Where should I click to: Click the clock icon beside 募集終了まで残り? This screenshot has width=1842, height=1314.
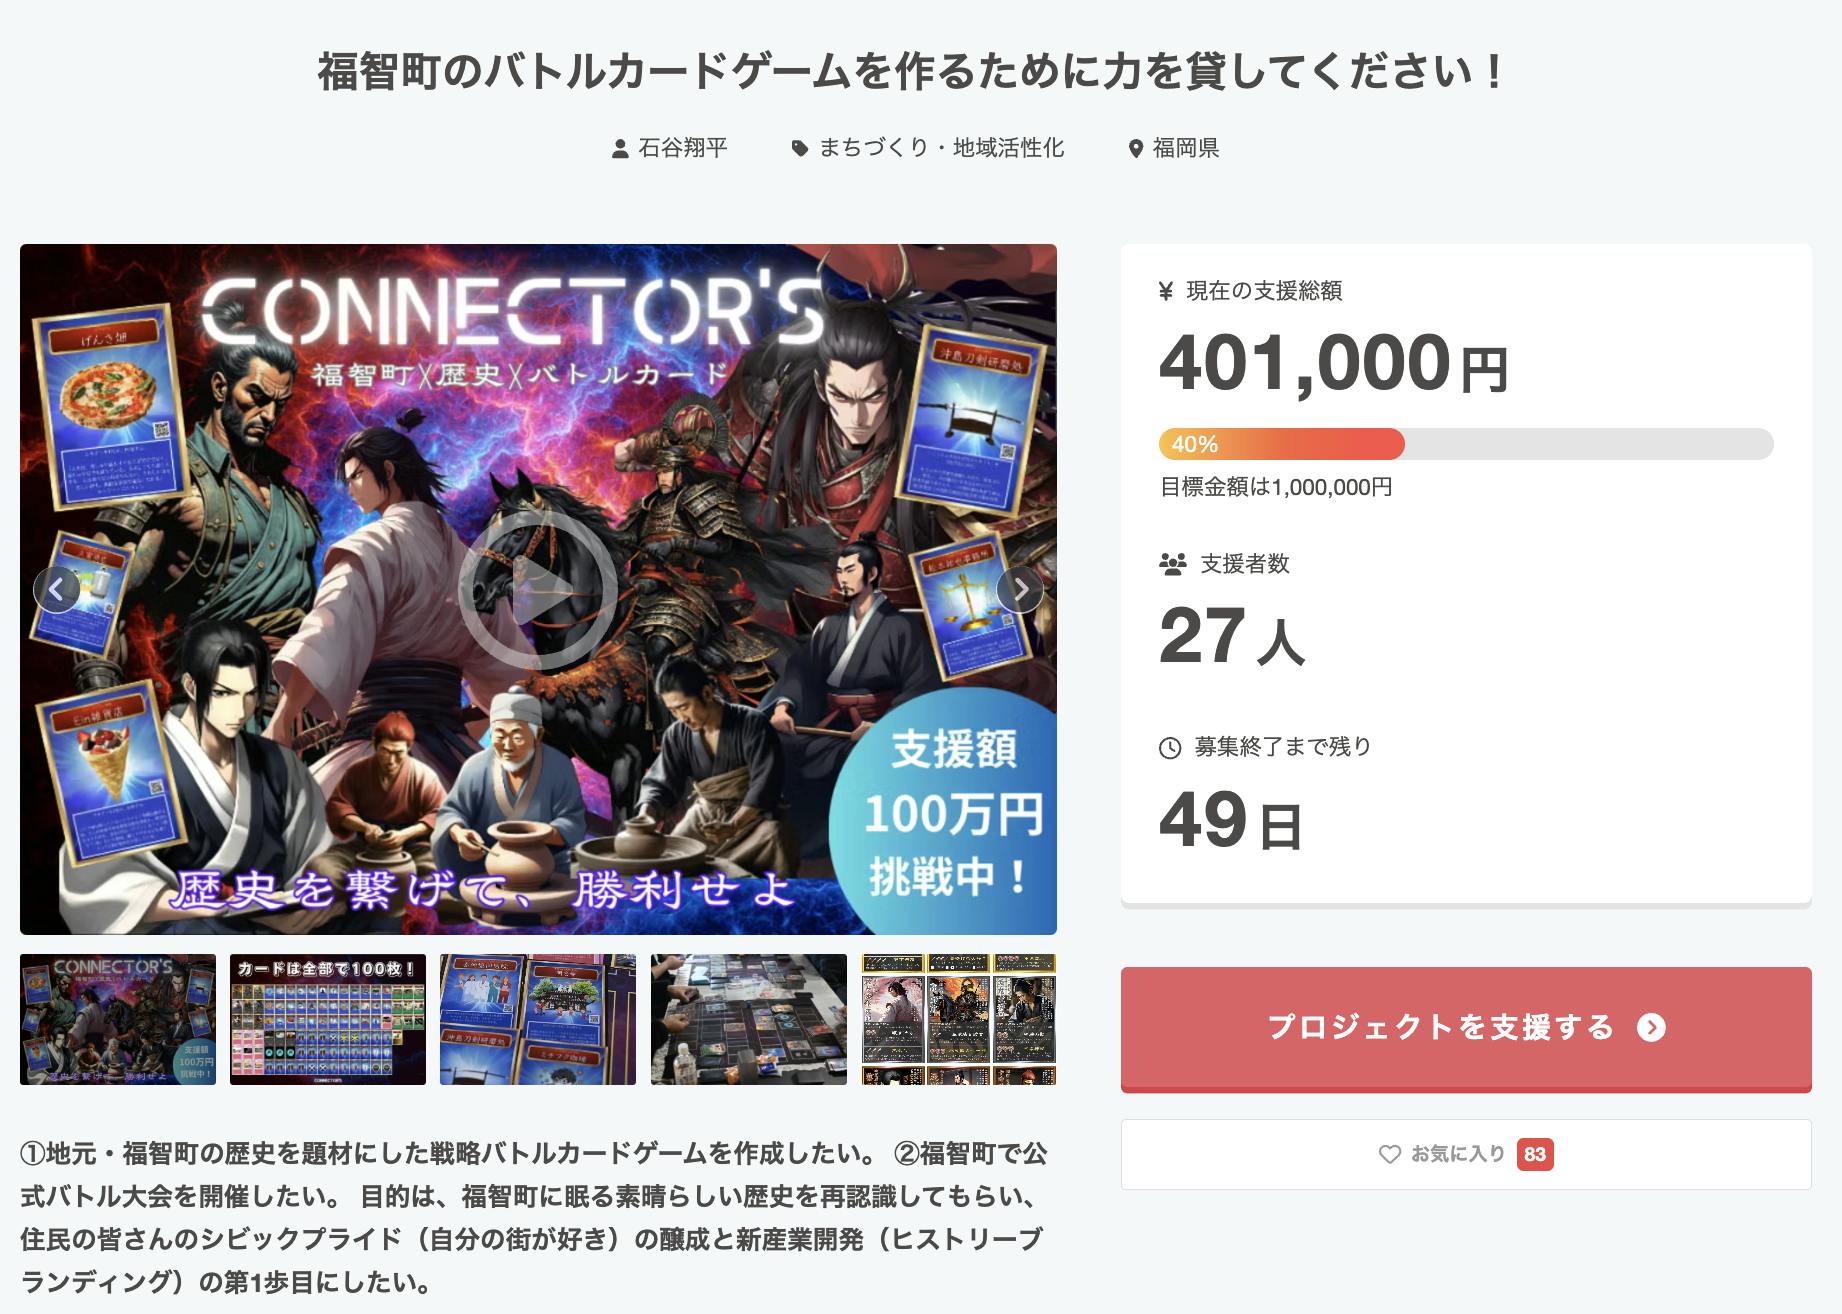pos(1169,747)
